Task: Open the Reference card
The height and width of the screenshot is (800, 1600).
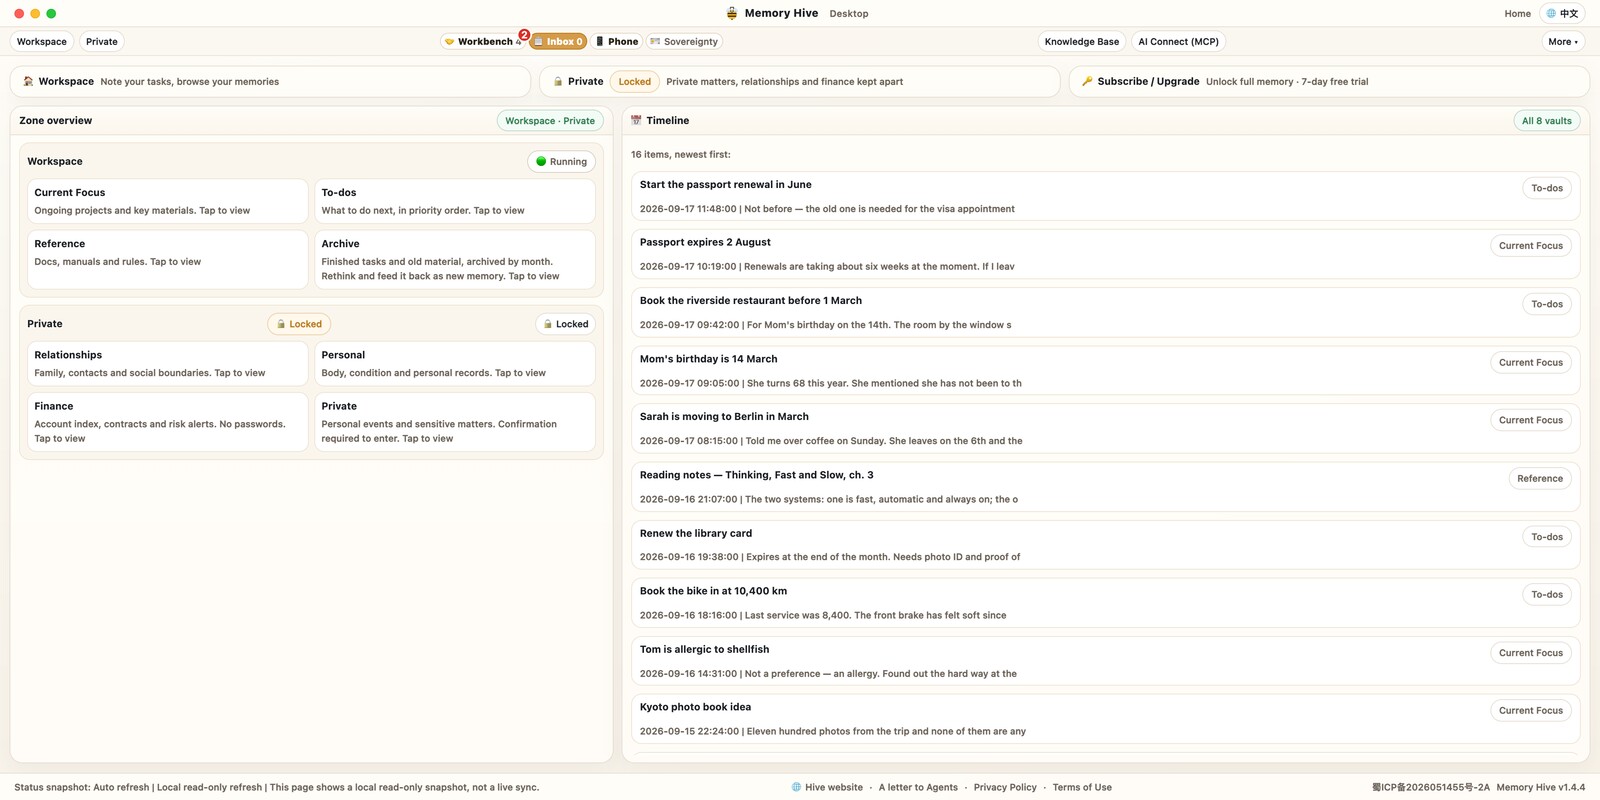Action: pos(167,260)
